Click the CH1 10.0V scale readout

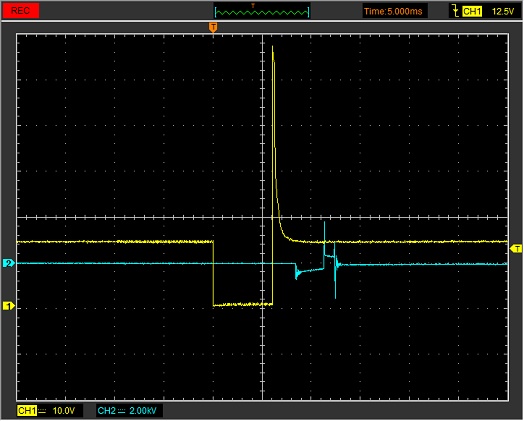tap(63, 411)
